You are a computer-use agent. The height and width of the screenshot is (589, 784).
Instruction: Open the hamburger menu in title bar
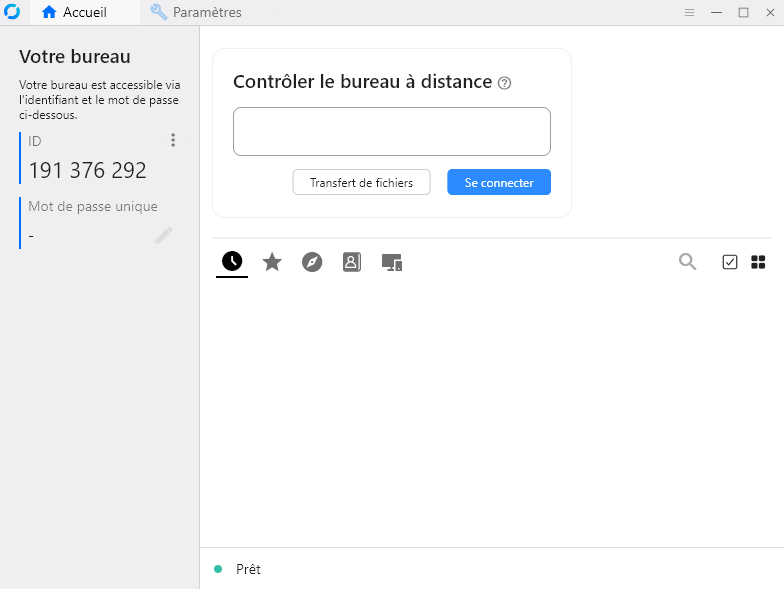click(690, 12)
